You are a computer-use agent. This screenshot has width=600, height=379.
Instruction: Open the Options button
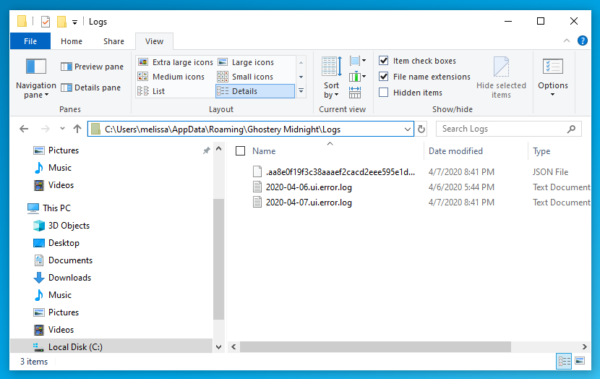click(553, 78)
